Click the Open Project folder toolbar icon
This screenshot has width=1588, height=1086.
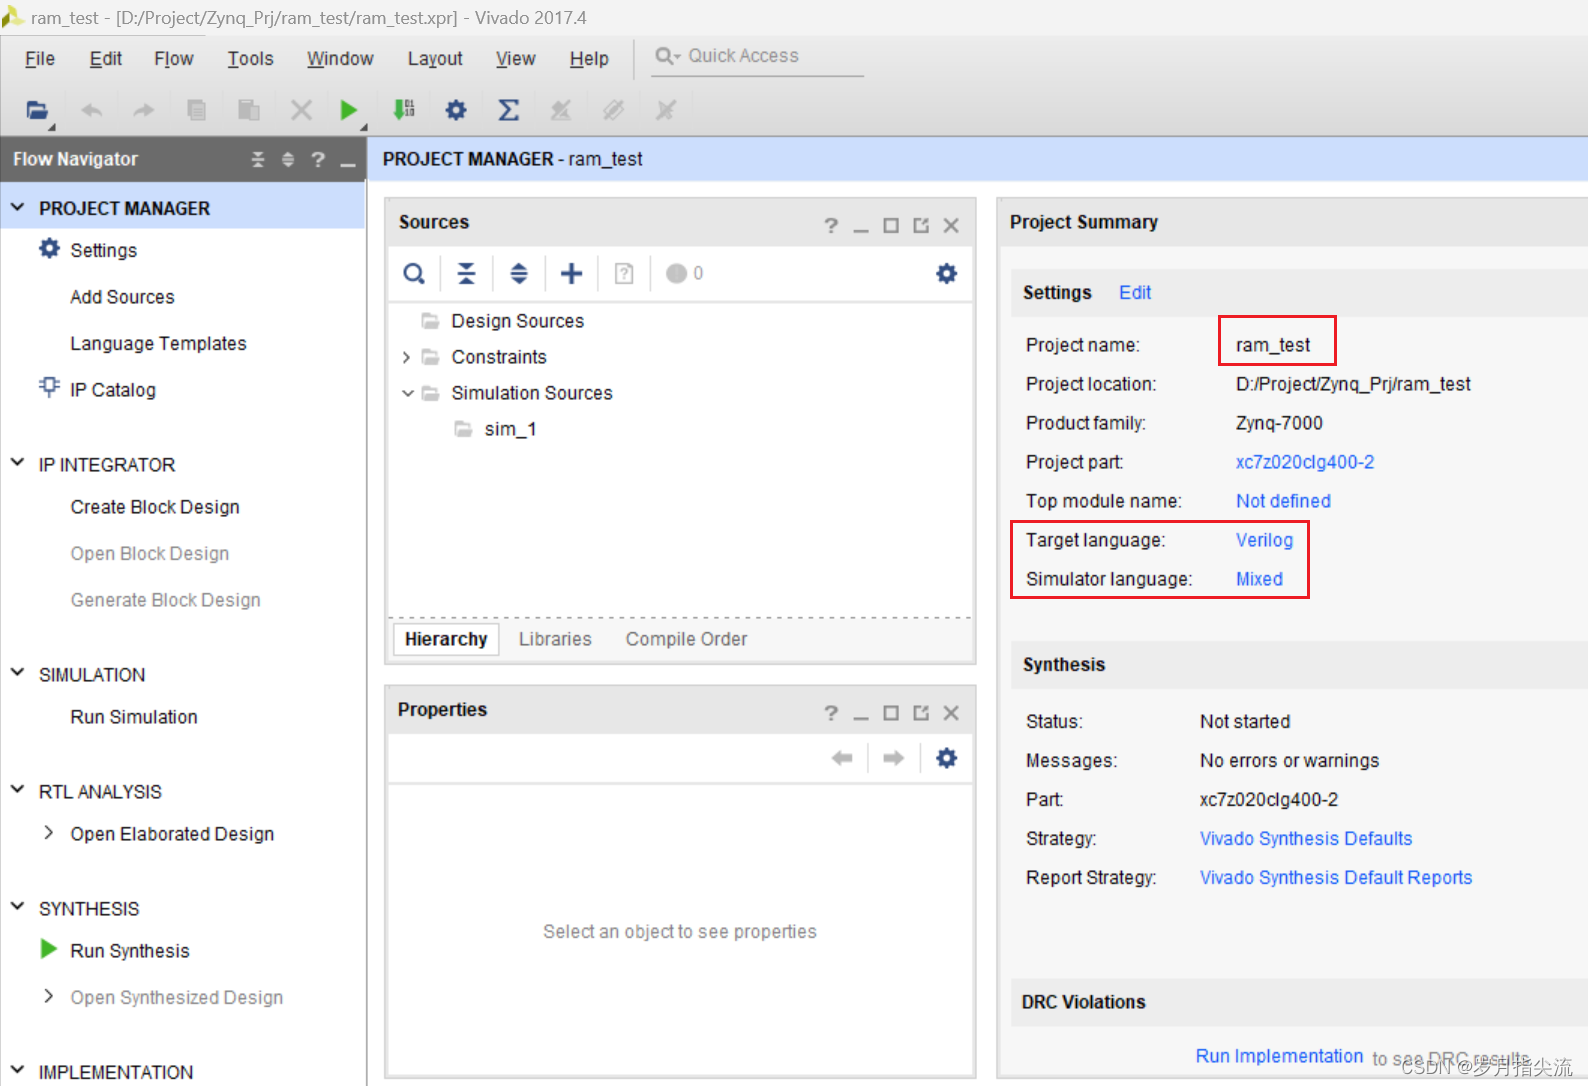(x=37, y=110)
